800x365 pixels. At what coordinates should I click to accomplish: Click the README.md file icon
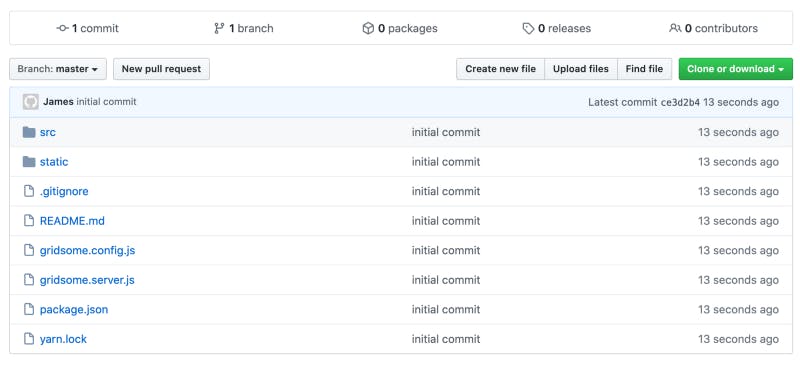click(30, 221)
